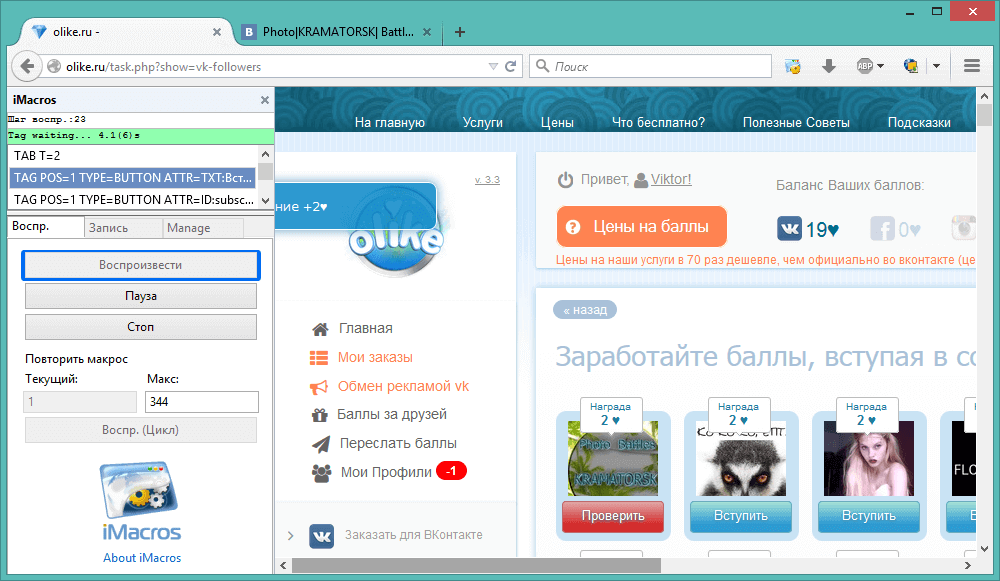Click the VK points balance icon
This screenshot has height=581, width=1000.
[789, 228]
